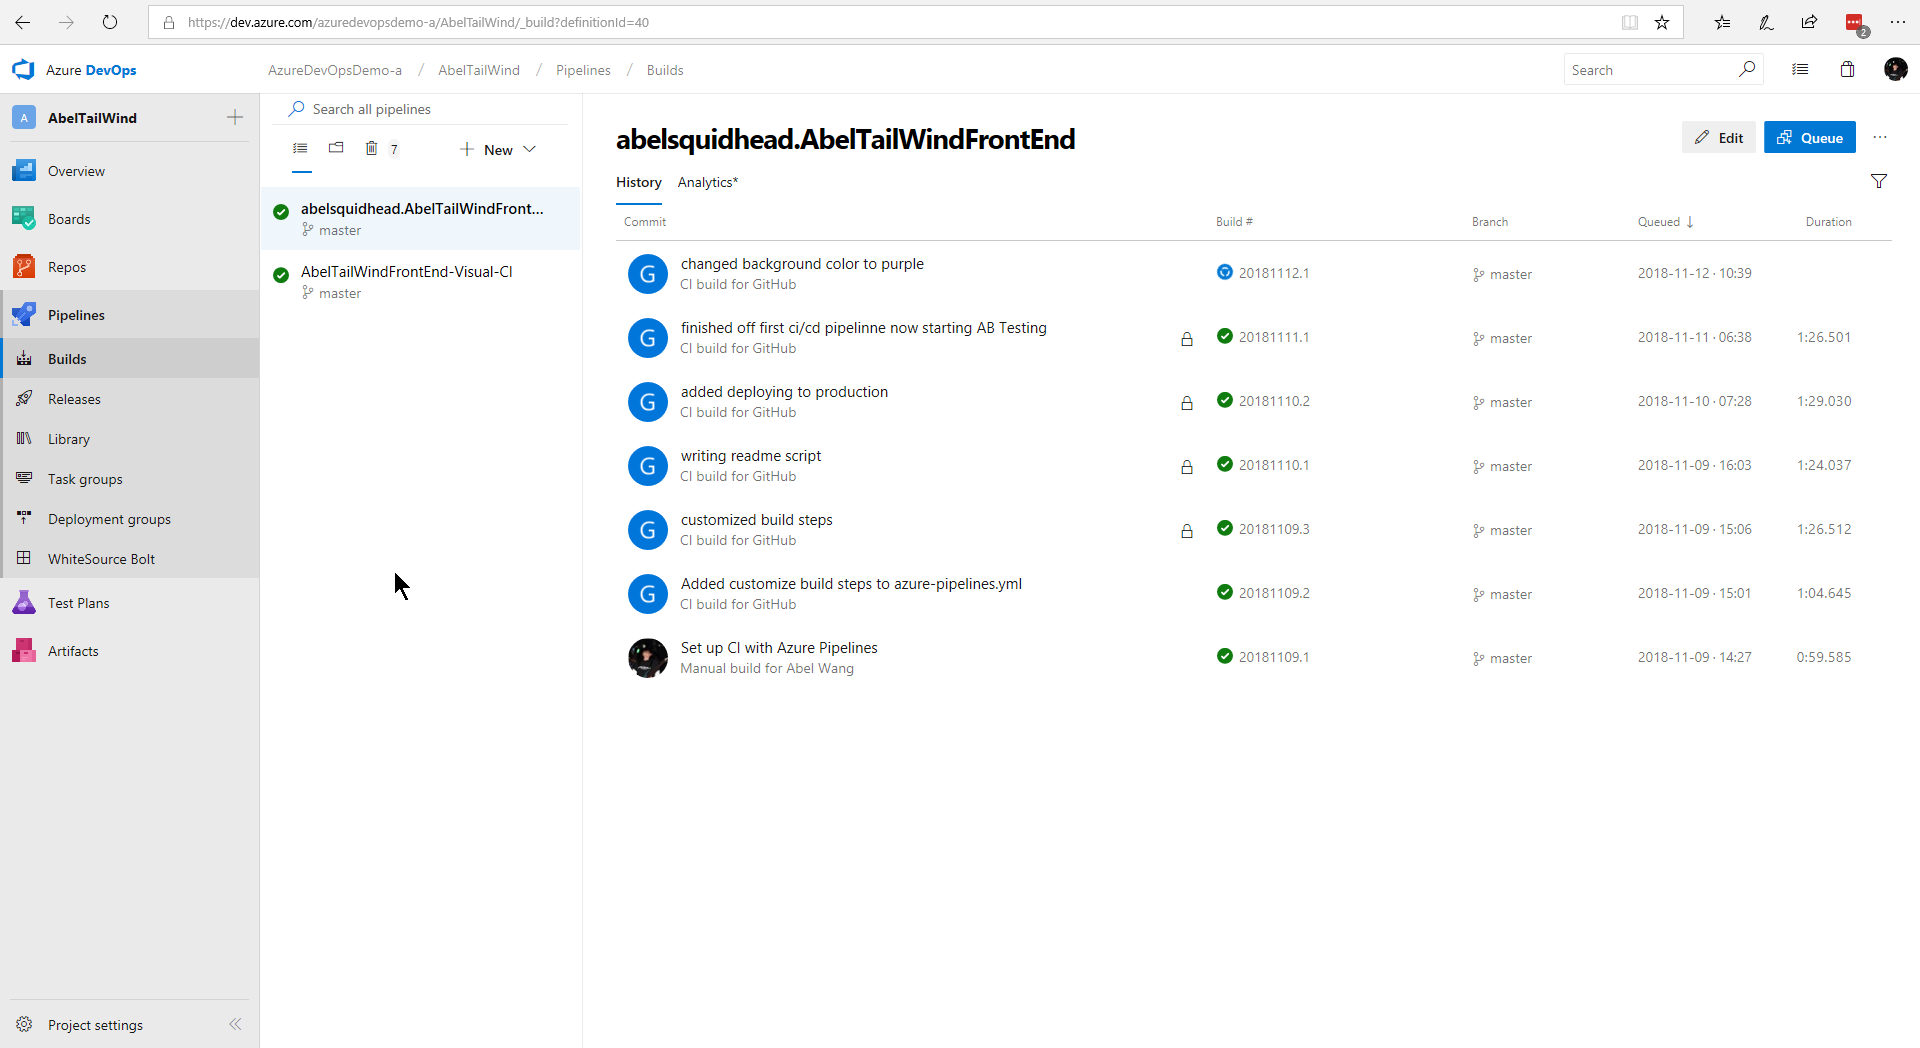1920x1048 pixels.
Task: Switch to pipeline folders view icon
Action: click(336, 148)
